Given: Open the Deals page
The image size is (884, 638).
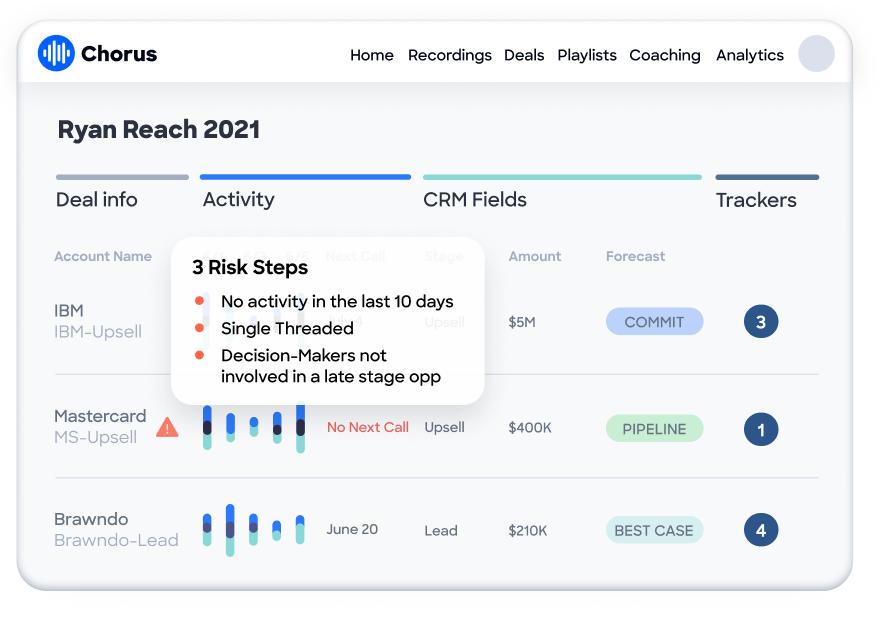Looking at the screenshot, I should click(x=524, y=55).
